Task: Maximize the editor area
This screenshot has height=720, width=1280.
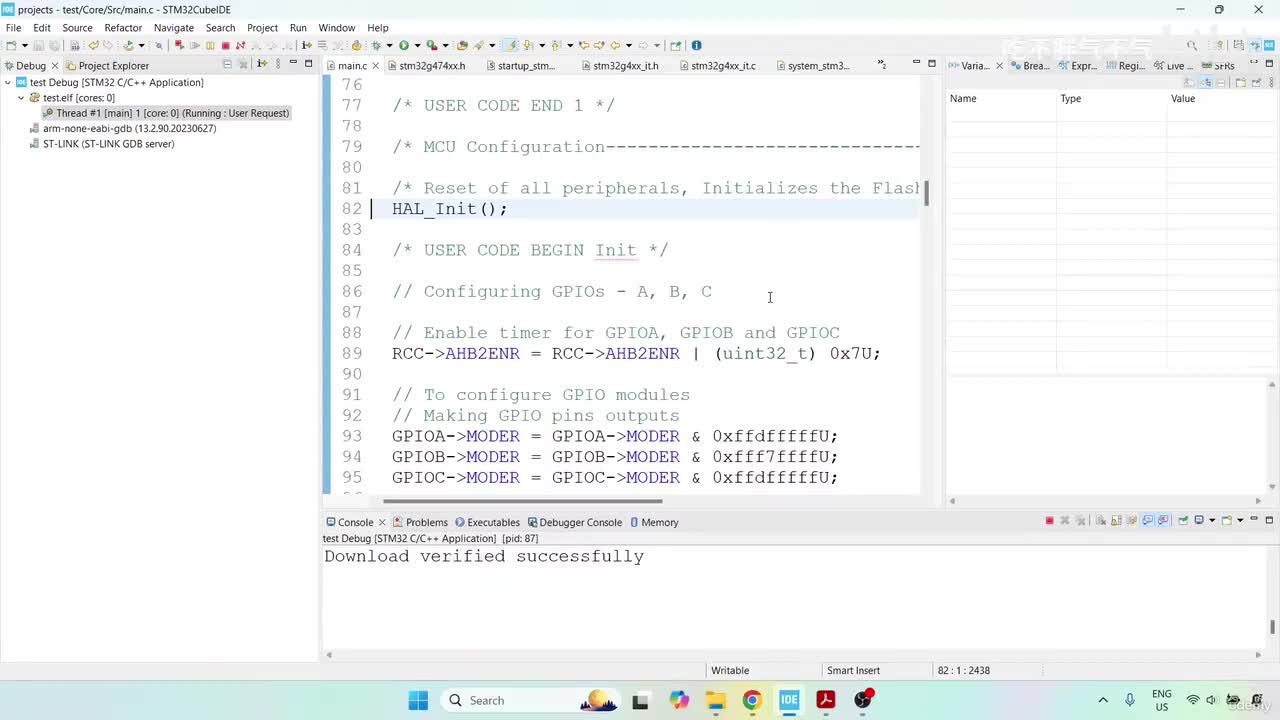Action: click(x=933, y=63)
